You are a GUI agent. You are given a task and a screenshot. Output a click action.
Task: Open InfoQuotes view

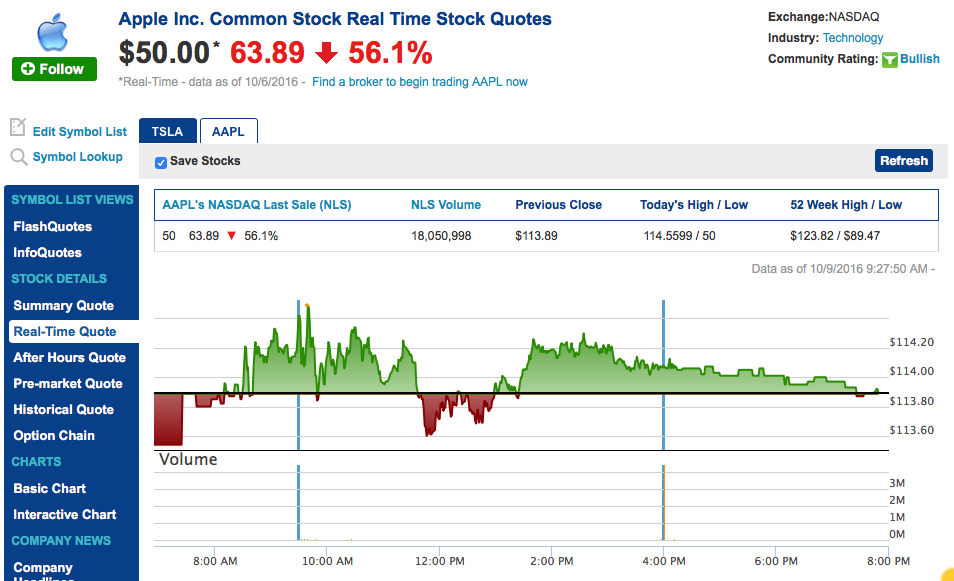click(47, 252)
